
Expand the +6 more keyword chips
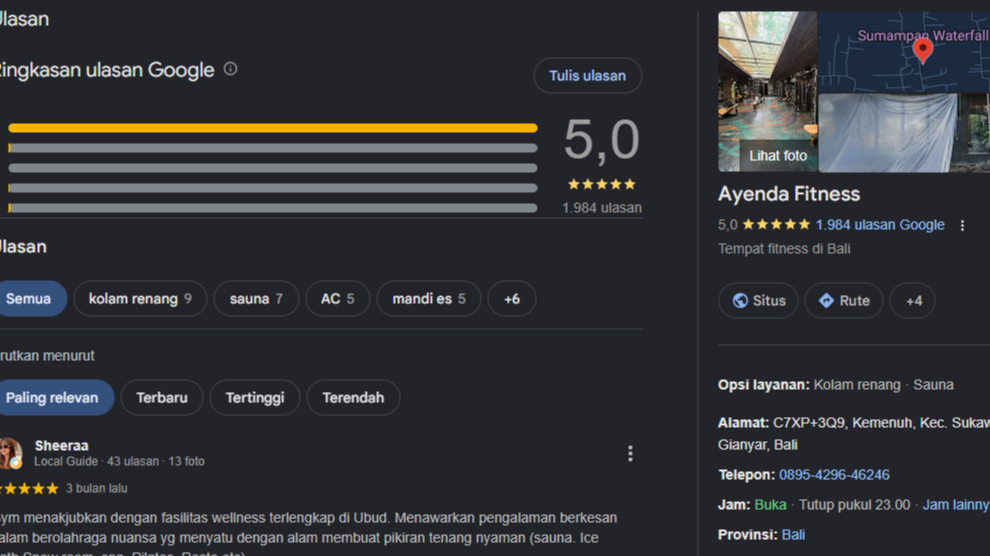511,299
